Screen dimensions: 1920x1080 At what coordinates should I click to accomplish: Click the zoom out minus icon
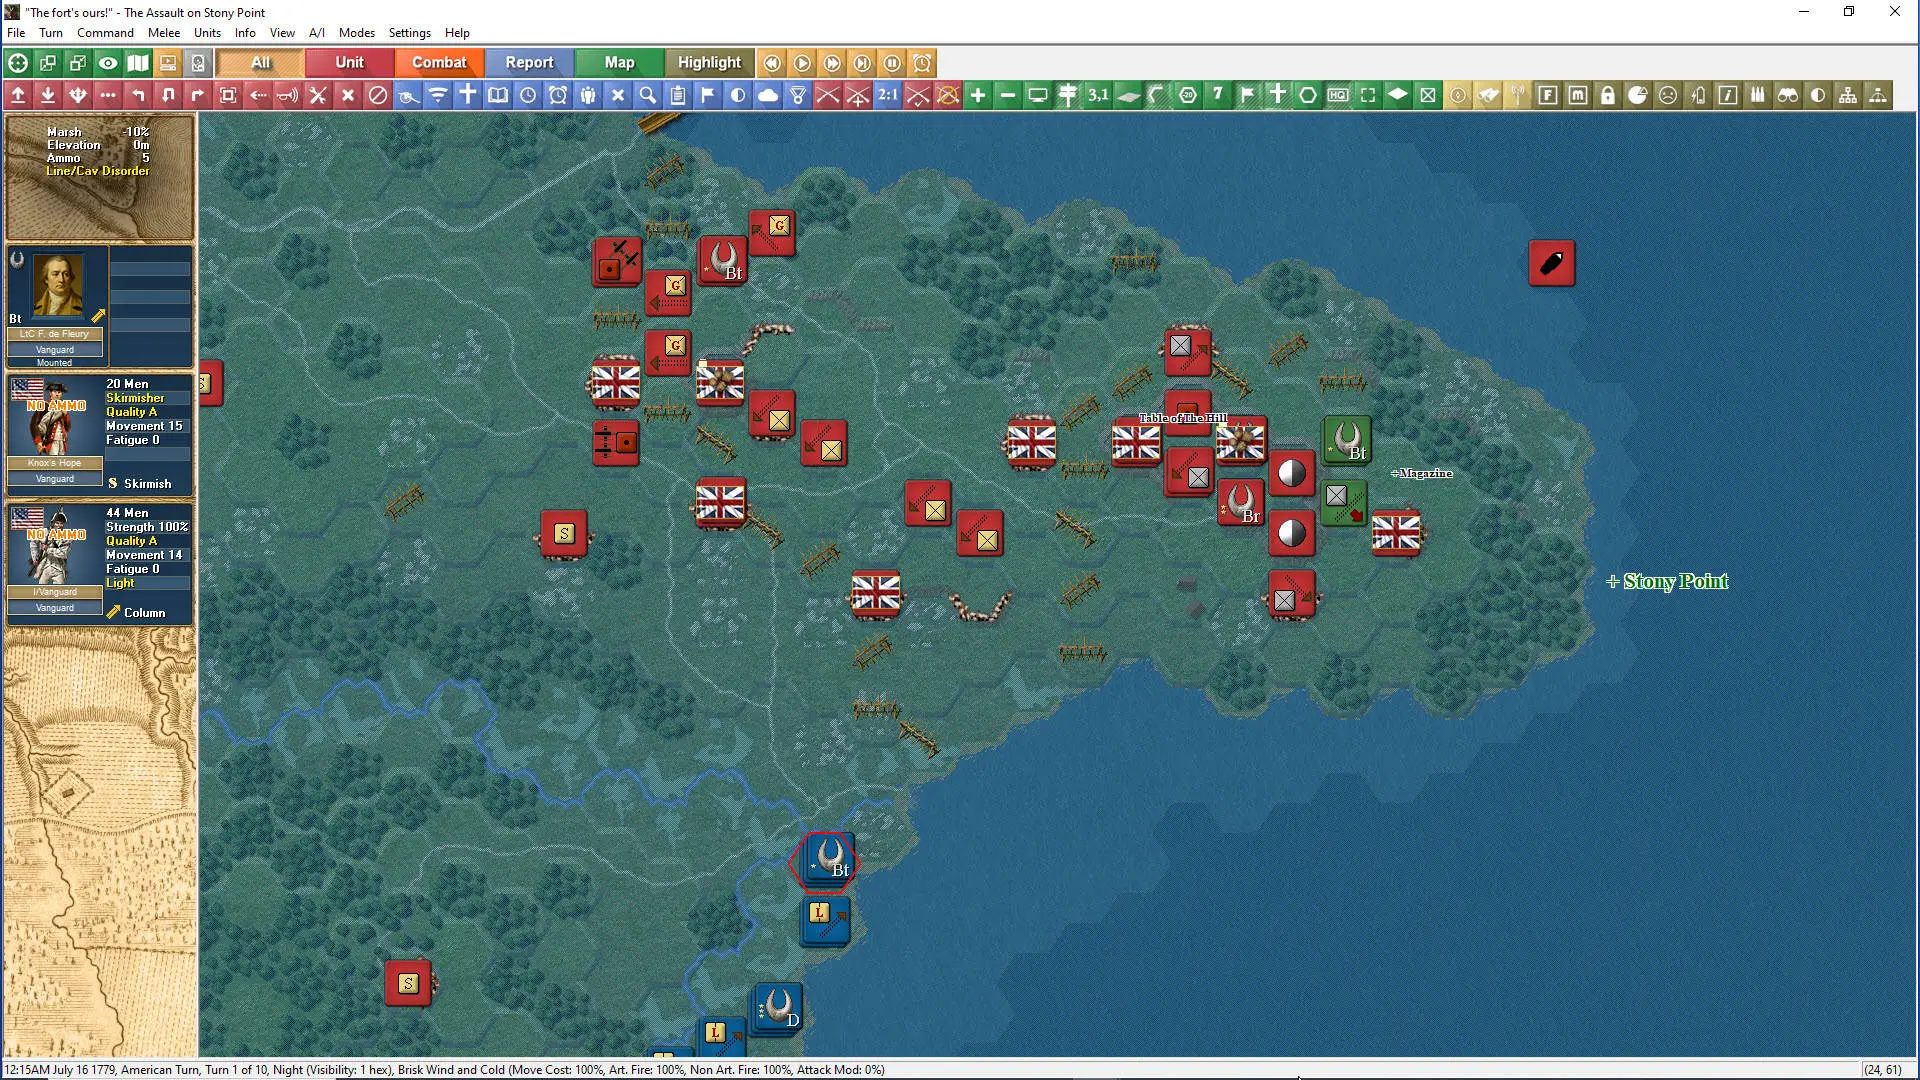[1008, 95]
